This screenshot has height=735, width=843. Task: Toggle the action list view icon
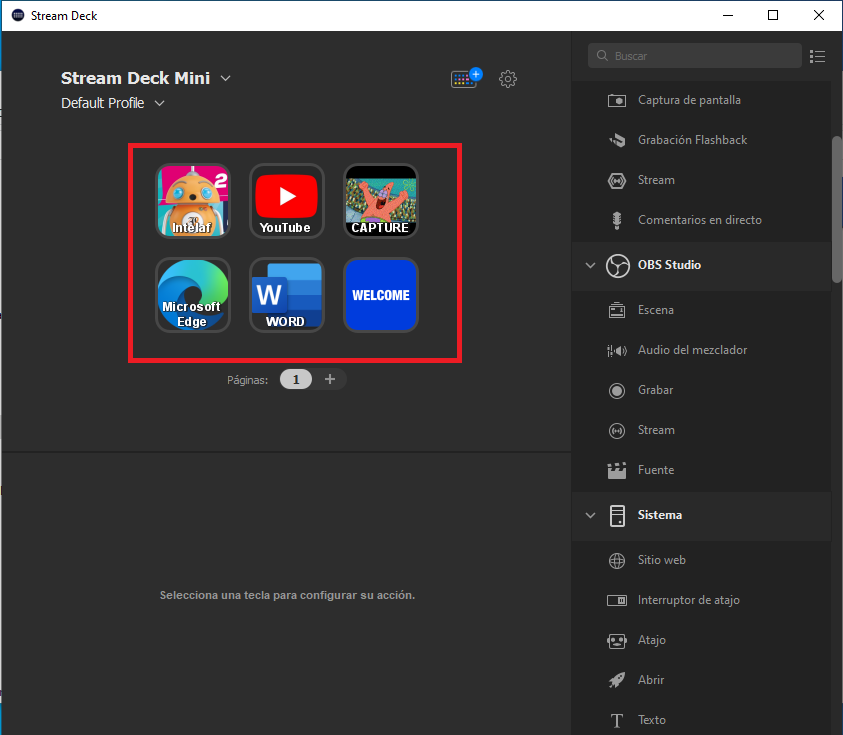[818, 56]
